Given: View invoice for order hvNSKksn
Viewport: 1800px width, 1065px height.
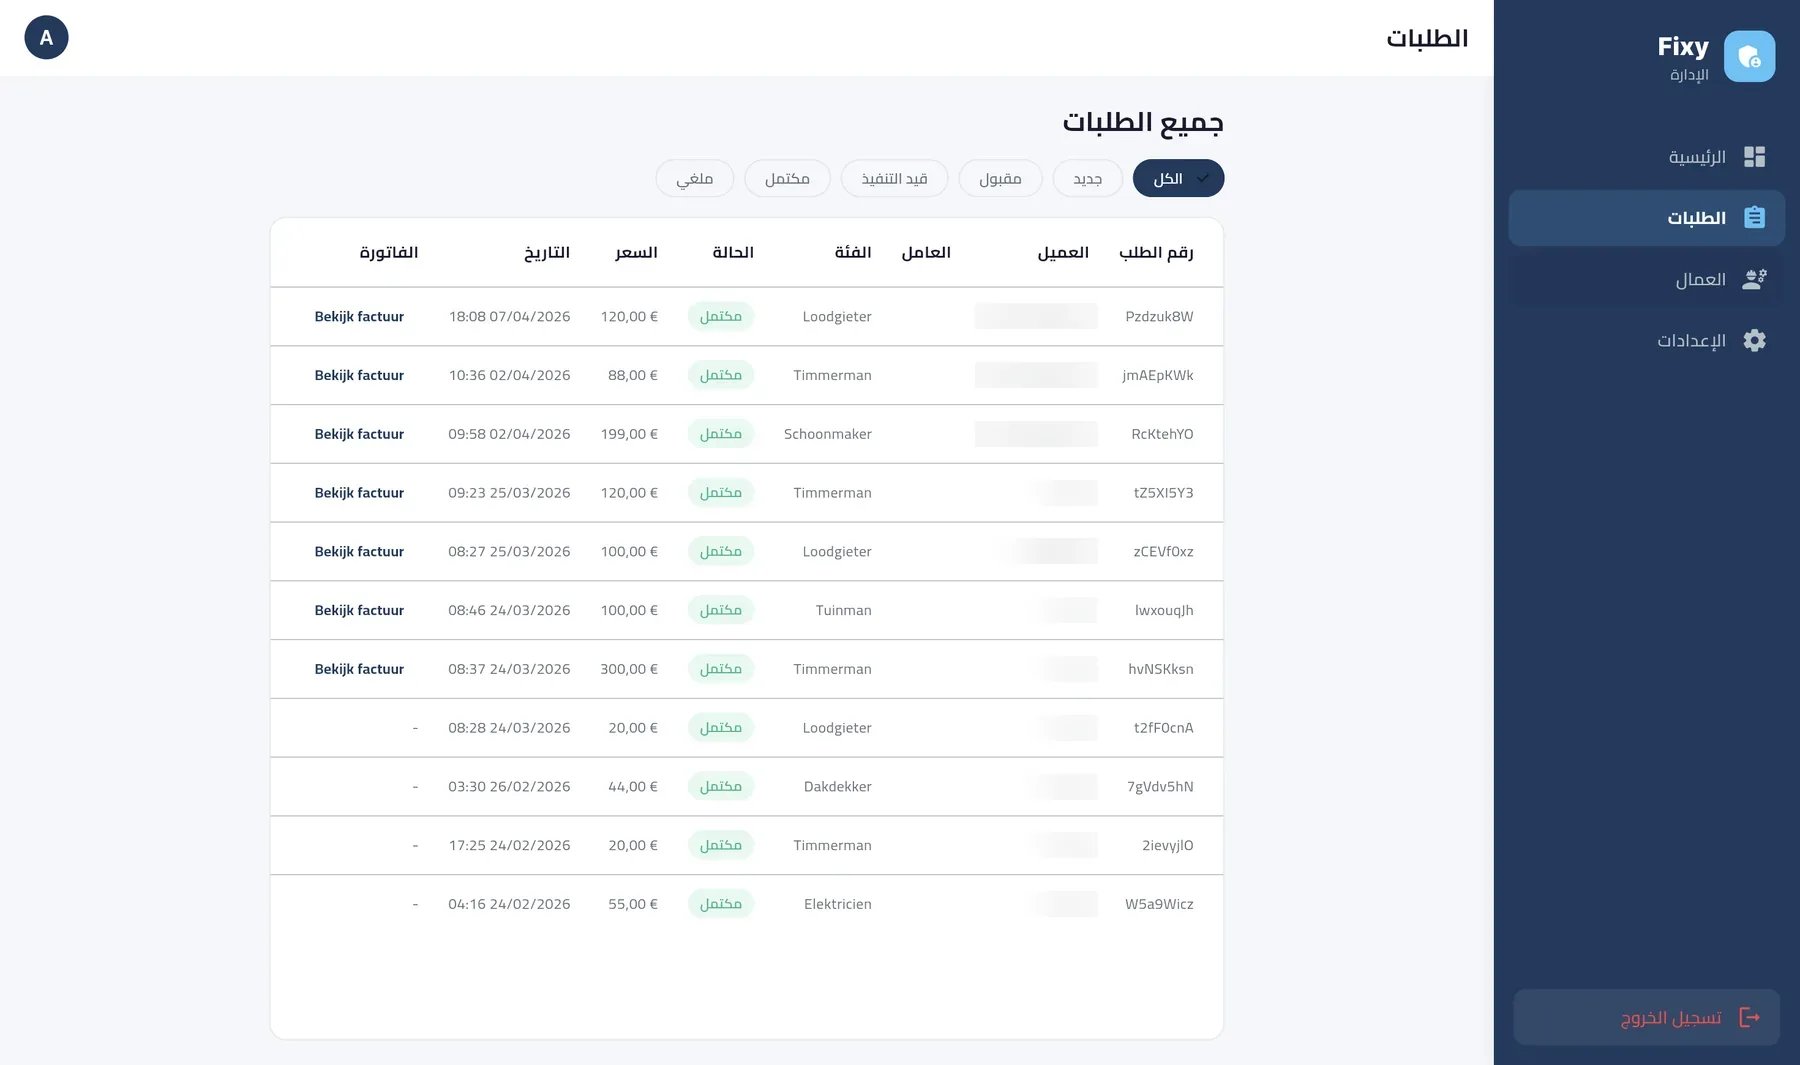Looking at the screenshot, I should 359,669.
